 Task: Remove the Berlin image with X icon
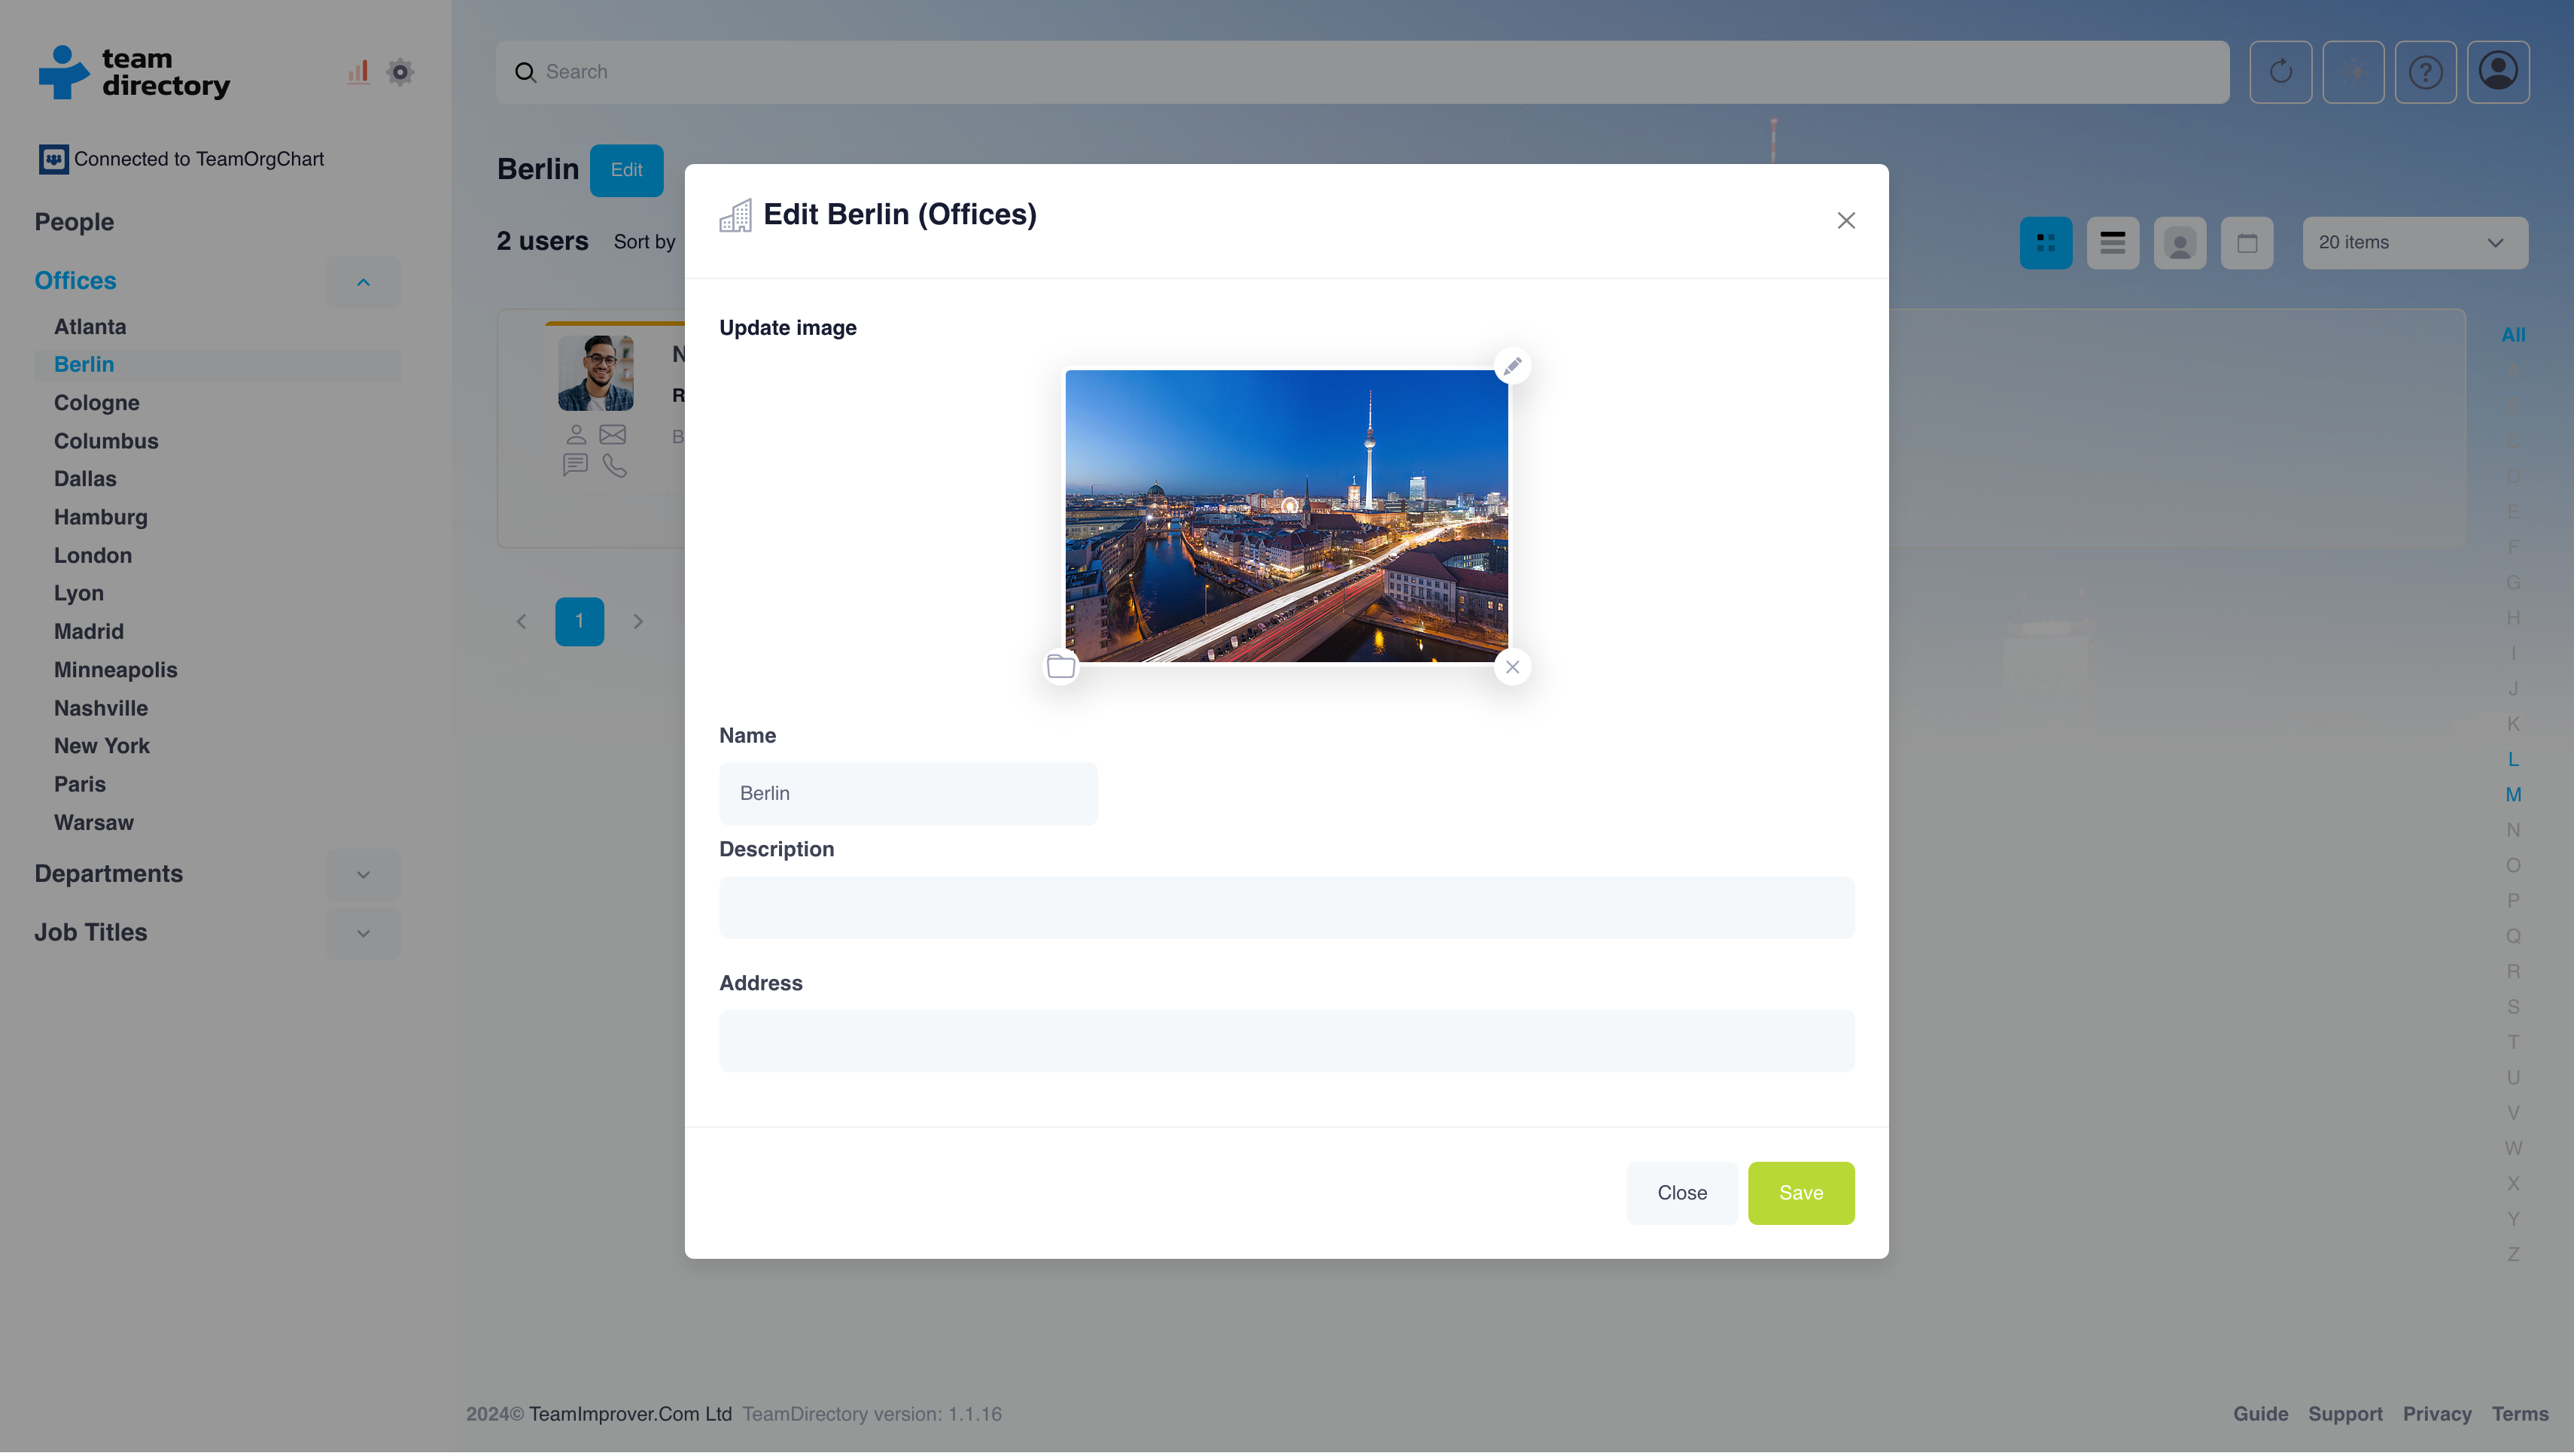coord(1512,667)
